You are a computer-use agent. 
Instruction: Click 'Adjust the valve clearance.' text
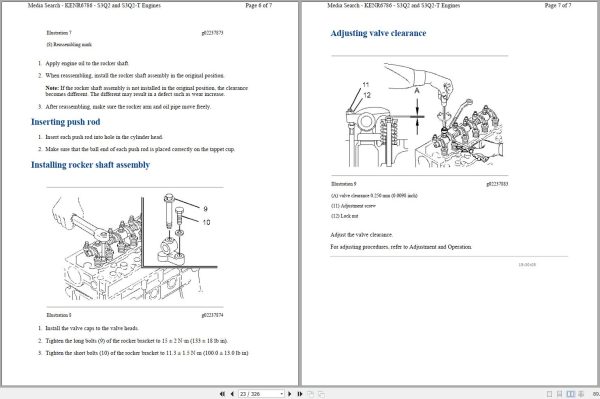[362, 235]
